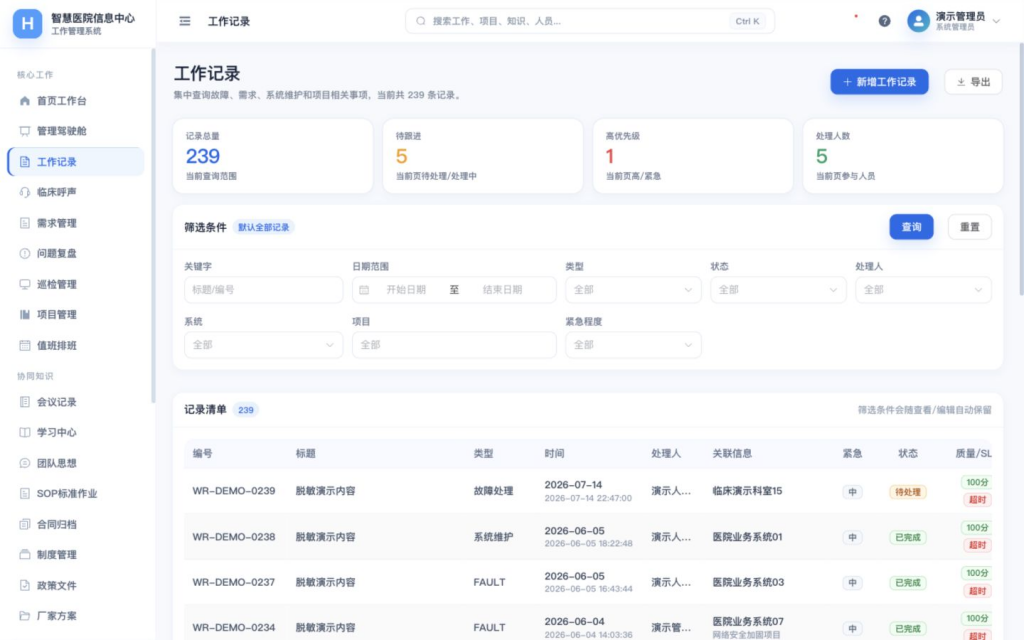This screenshot has height=640, width=1024.
Task: Click the icon beside 会议记录
Action: coord(25,402)
